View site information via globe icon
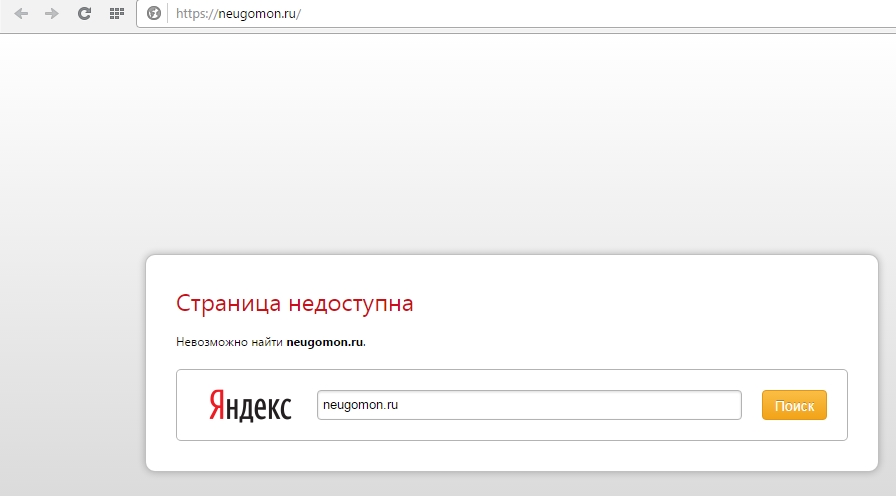 (154, 13)
